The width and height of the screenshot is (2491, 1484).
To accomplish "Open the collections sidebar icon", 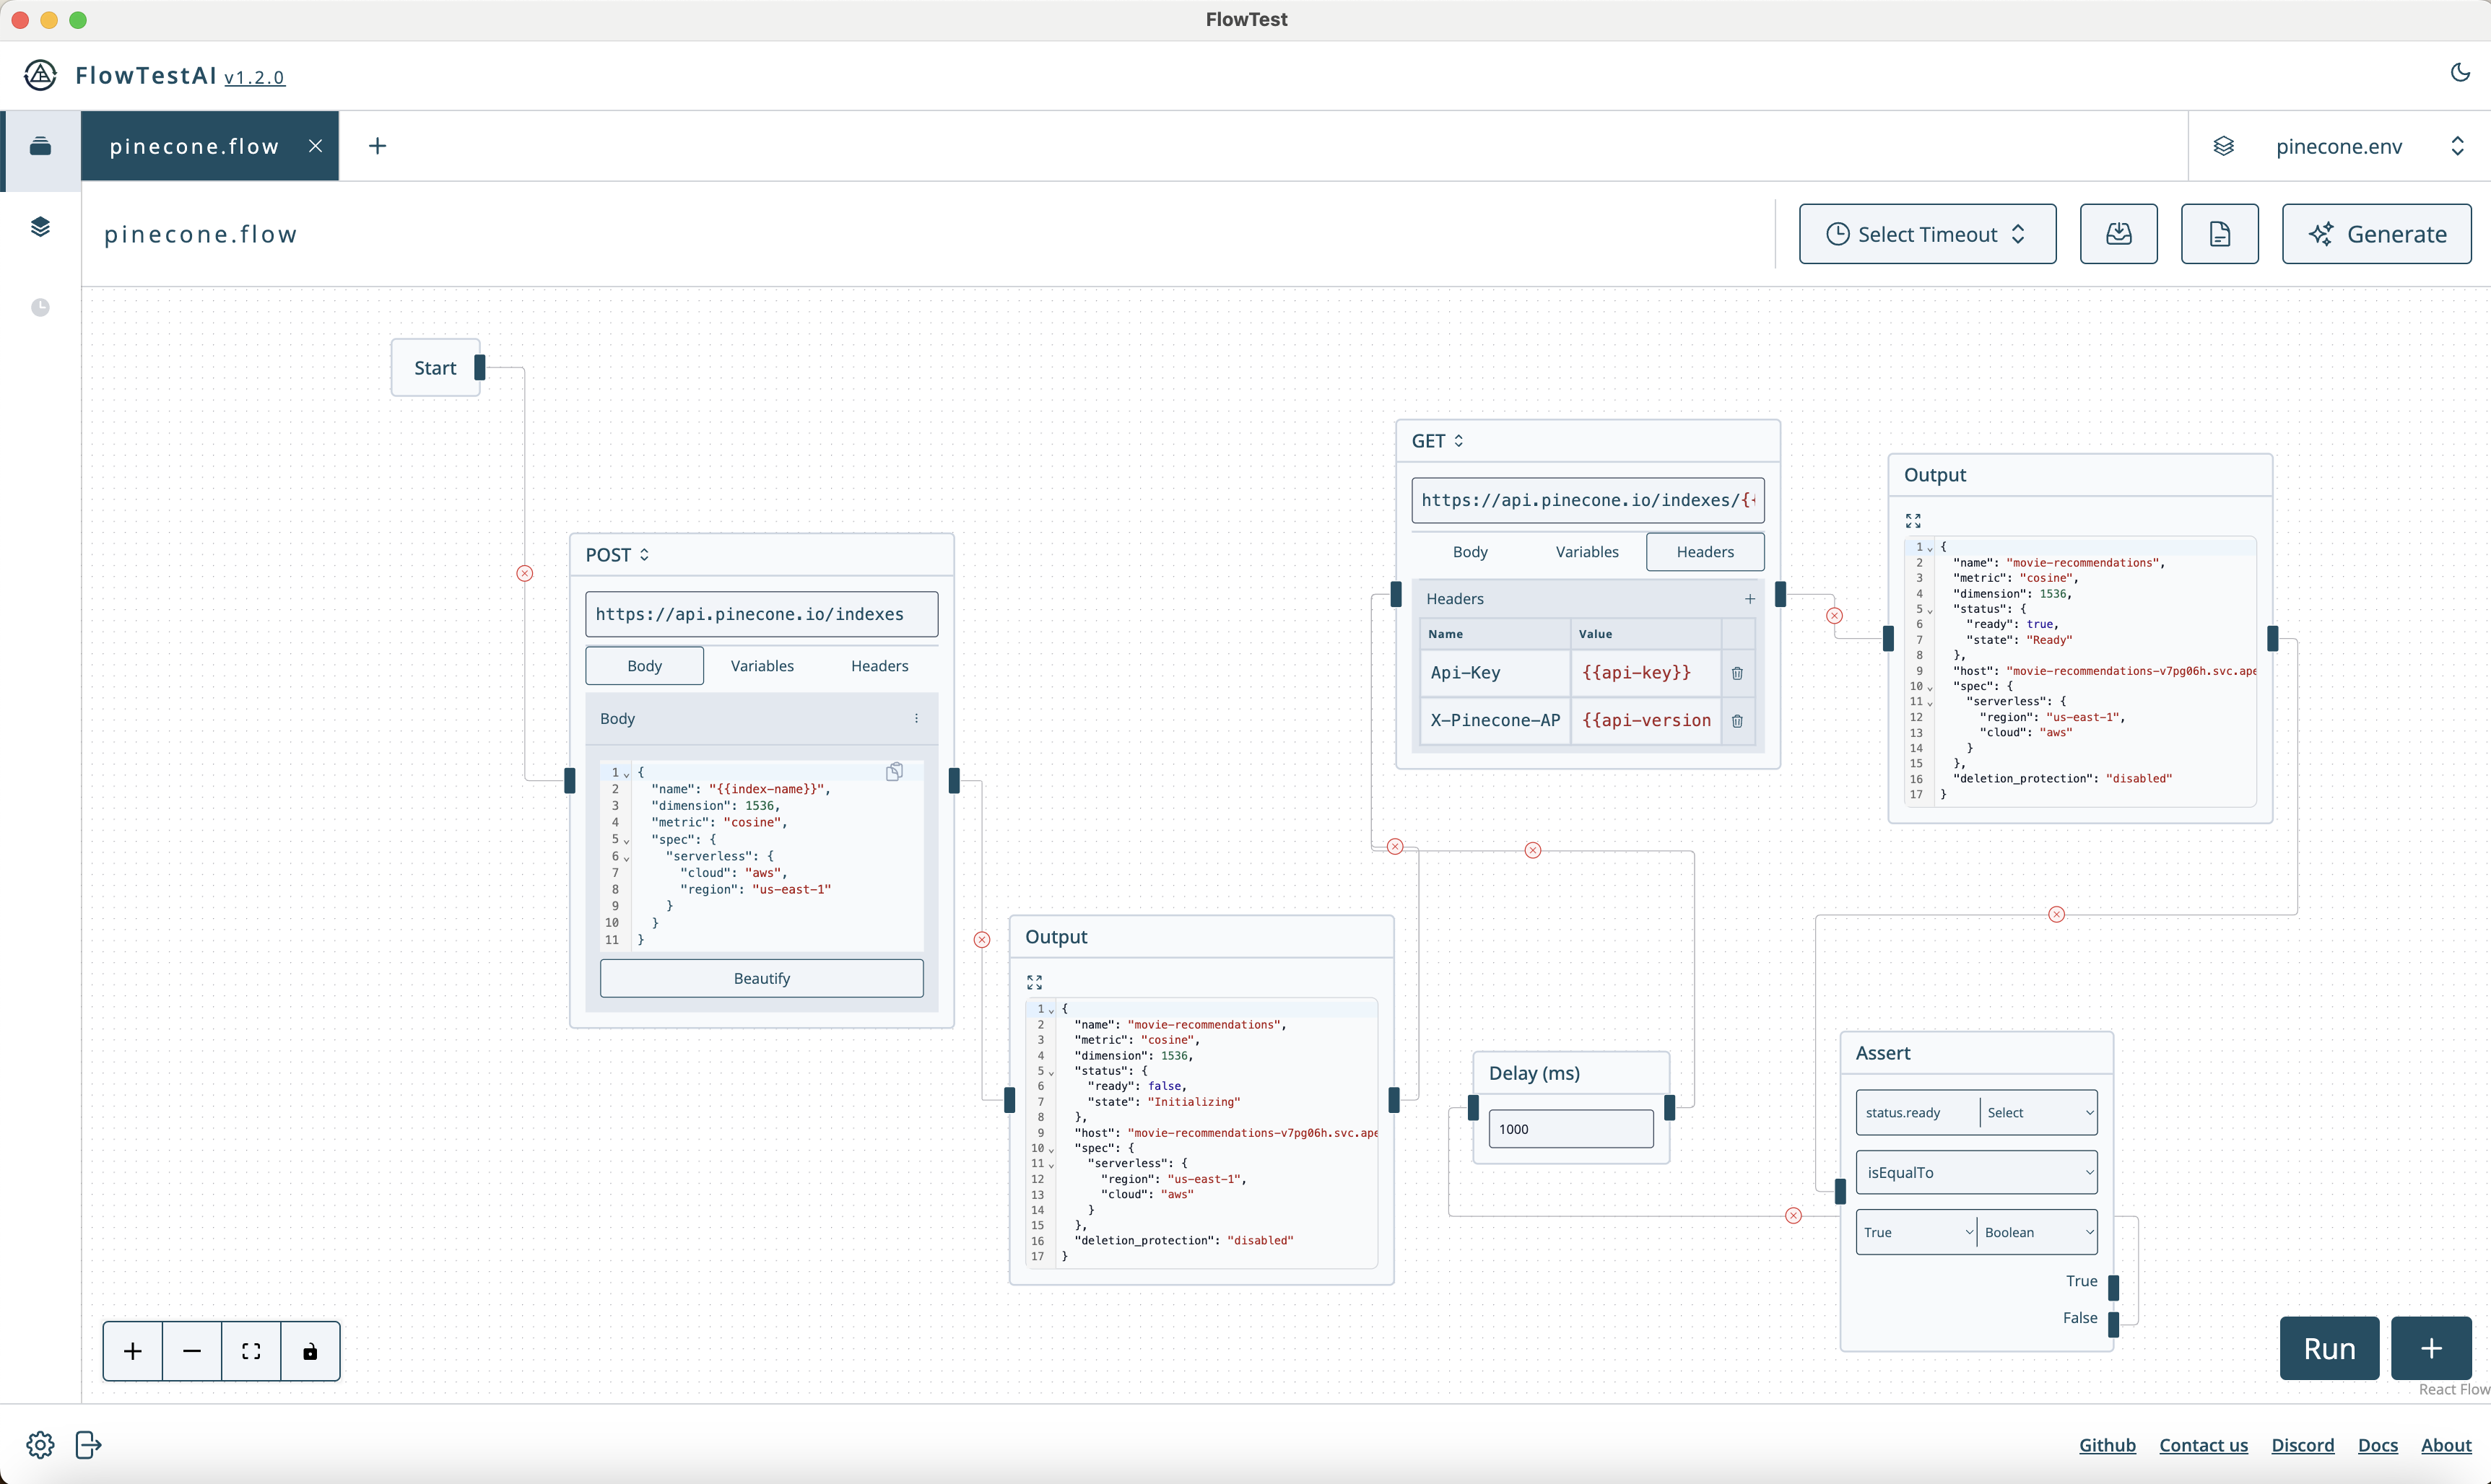I will (x=40, y=146).
